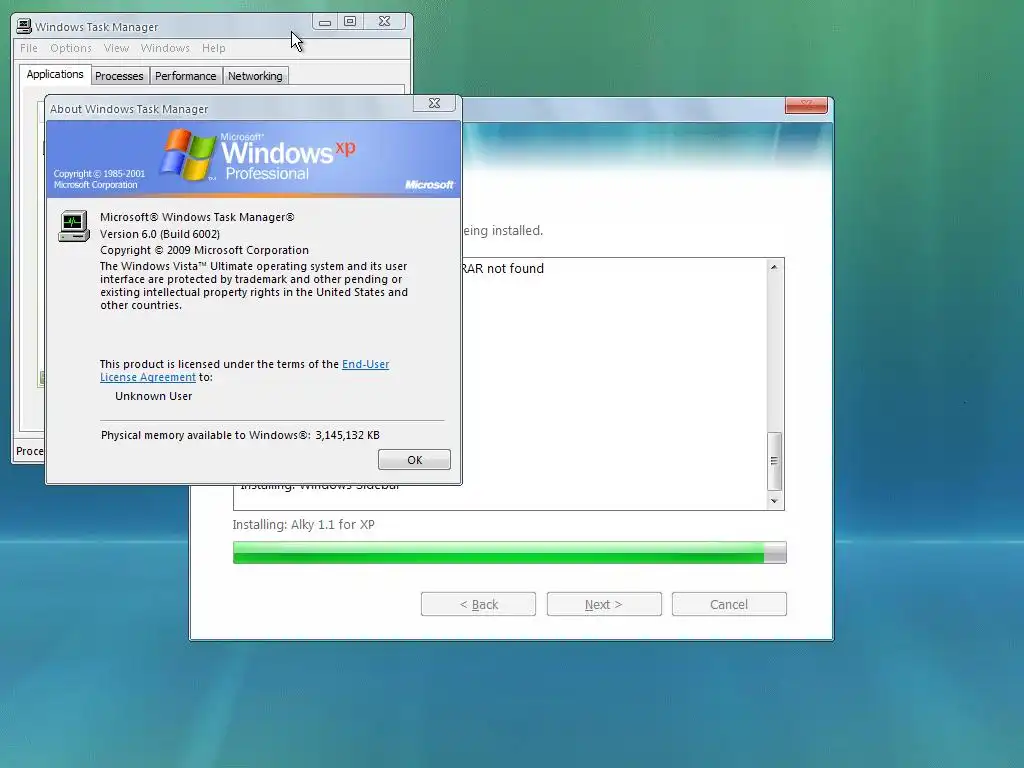Maximize the Windows Task Manager window

pos(350,22)
